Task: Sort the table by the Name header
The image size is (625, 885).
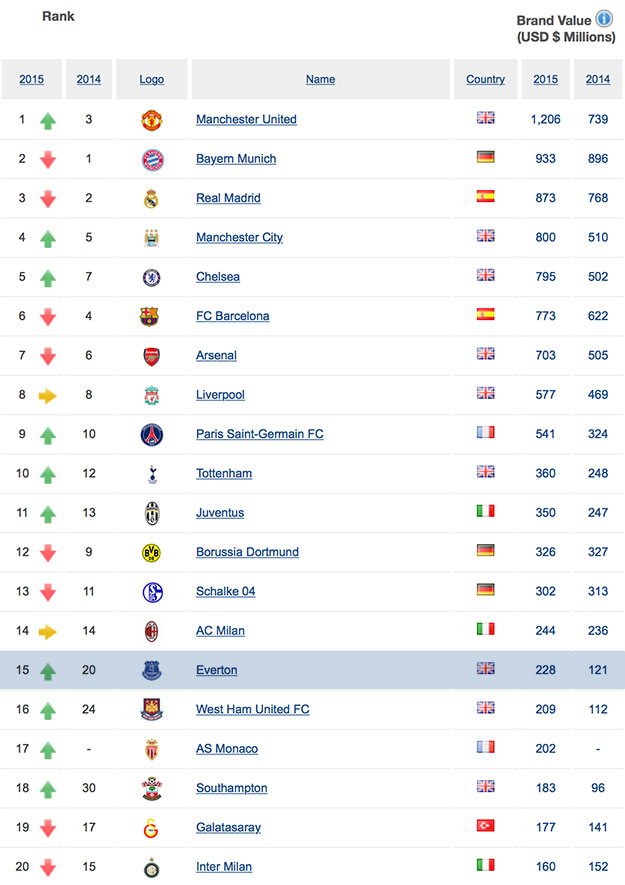Action: click(x=320, y=80)
